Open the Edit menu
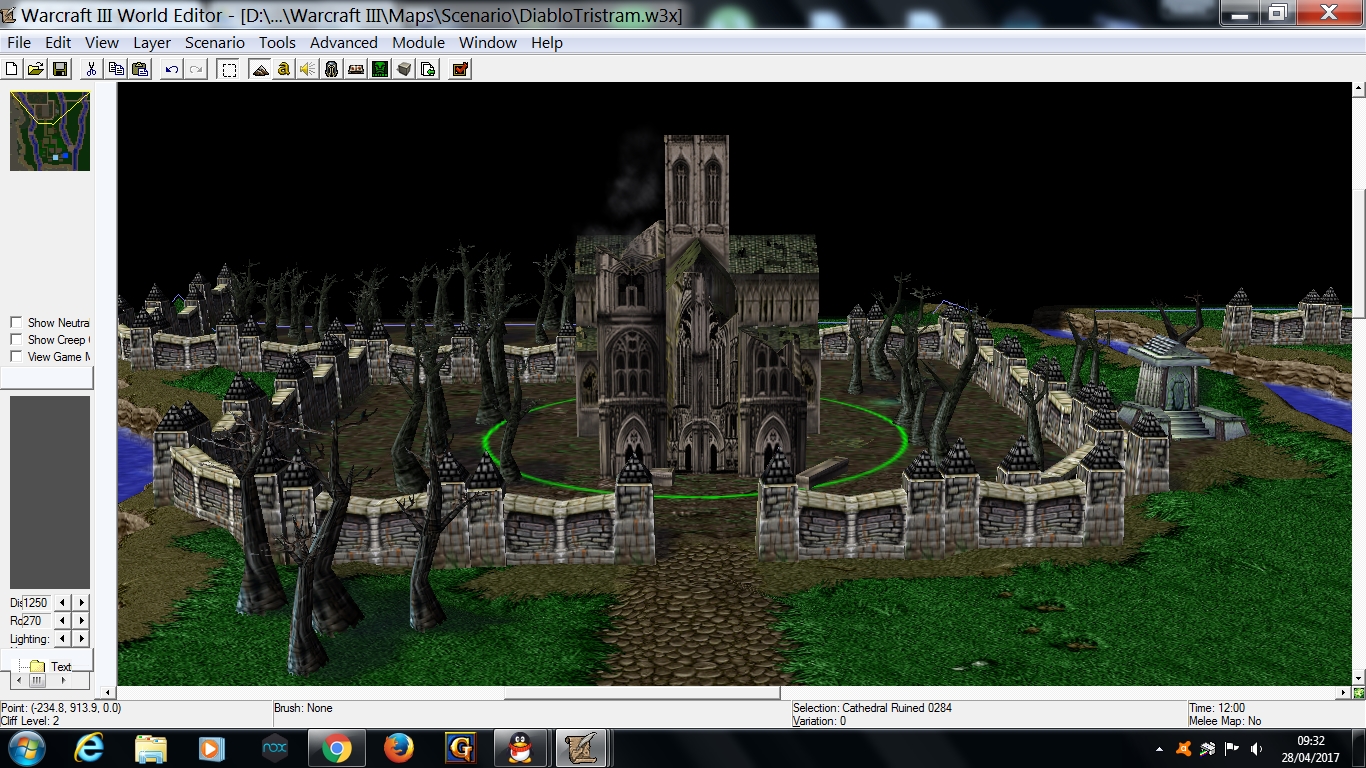The image size is (1366, 768). 58,42
